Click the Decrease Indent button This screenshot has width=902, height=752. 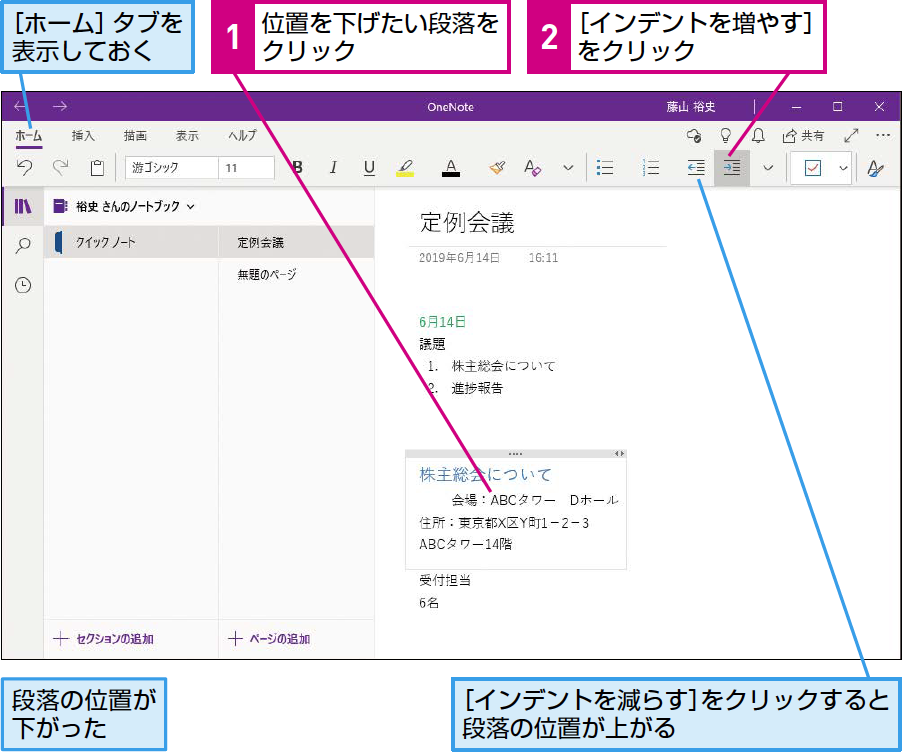(696, 167)
